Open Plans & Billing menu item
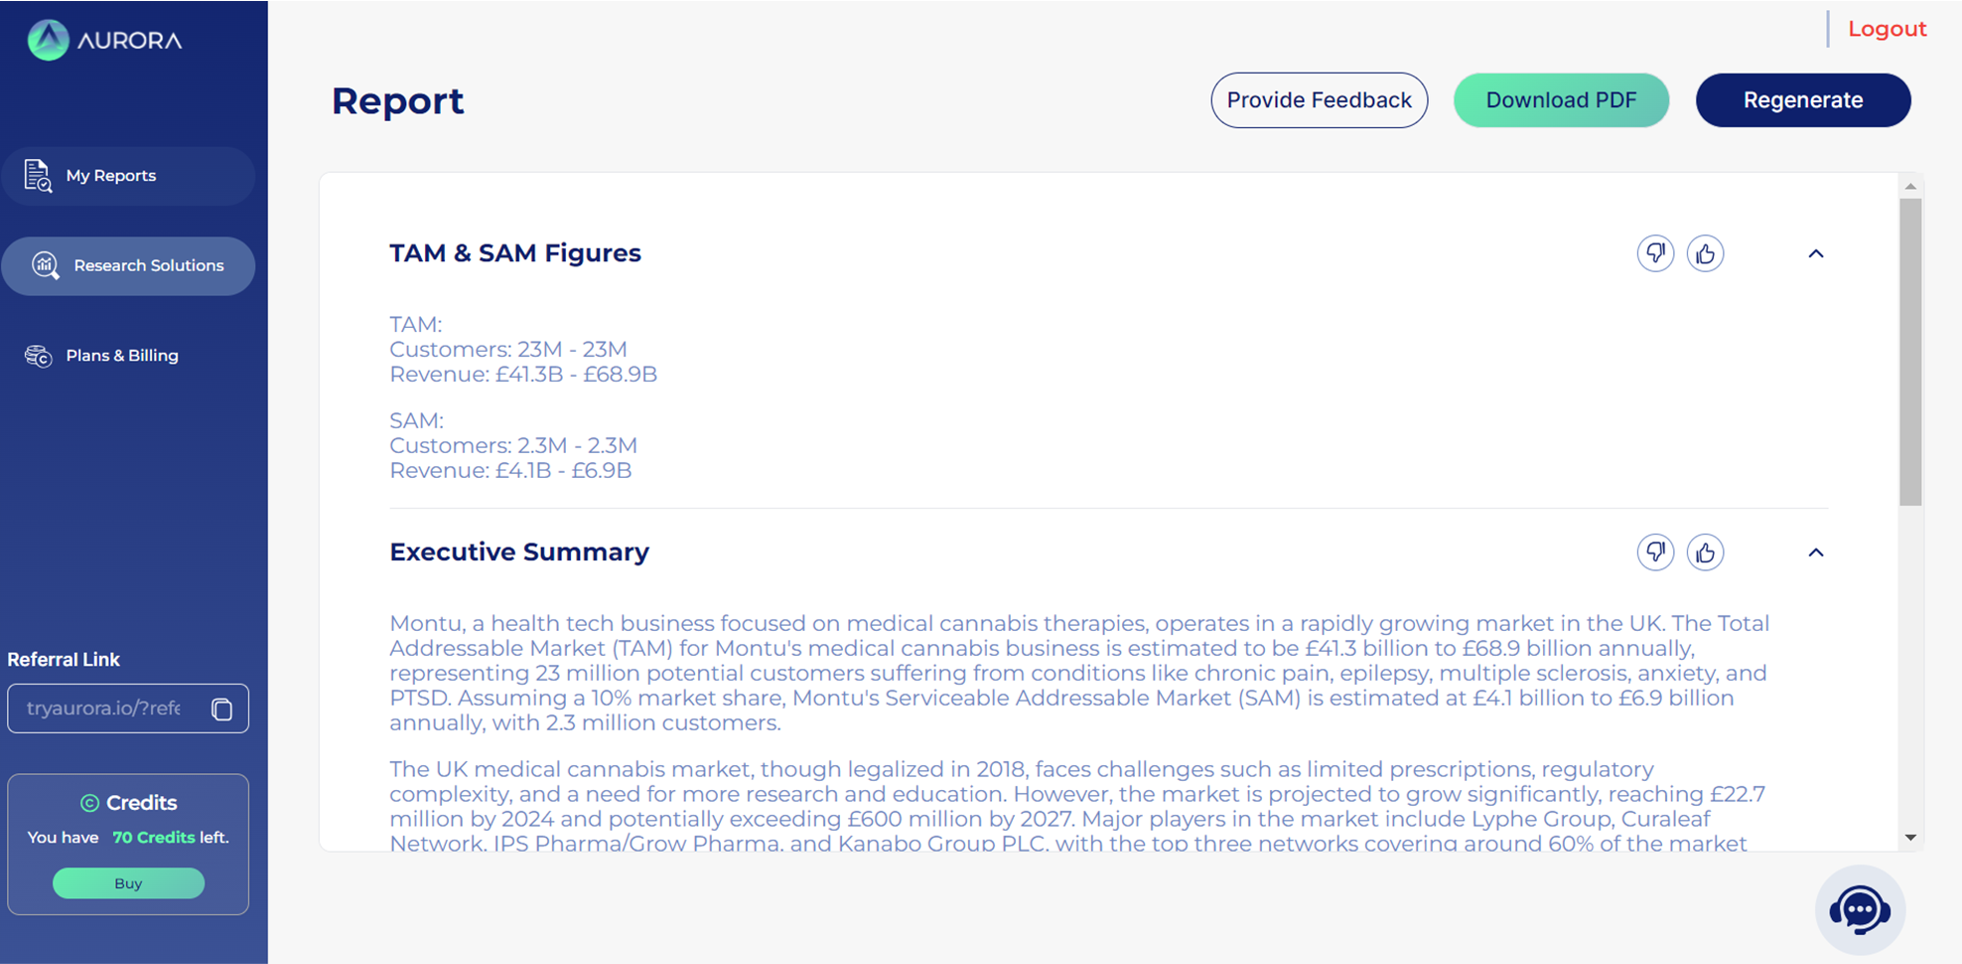 [x=128, y=356]
